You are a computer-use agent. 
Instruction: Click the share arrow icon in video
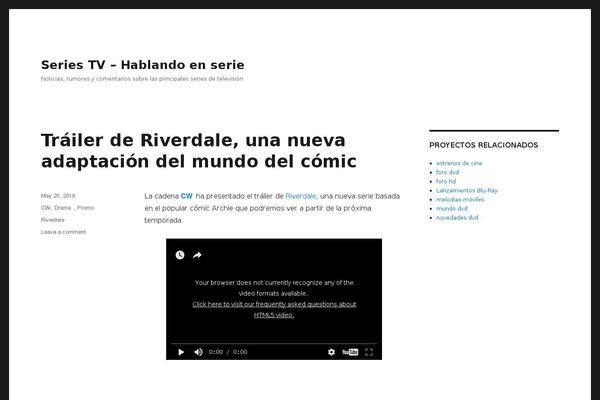pos(197,255)
